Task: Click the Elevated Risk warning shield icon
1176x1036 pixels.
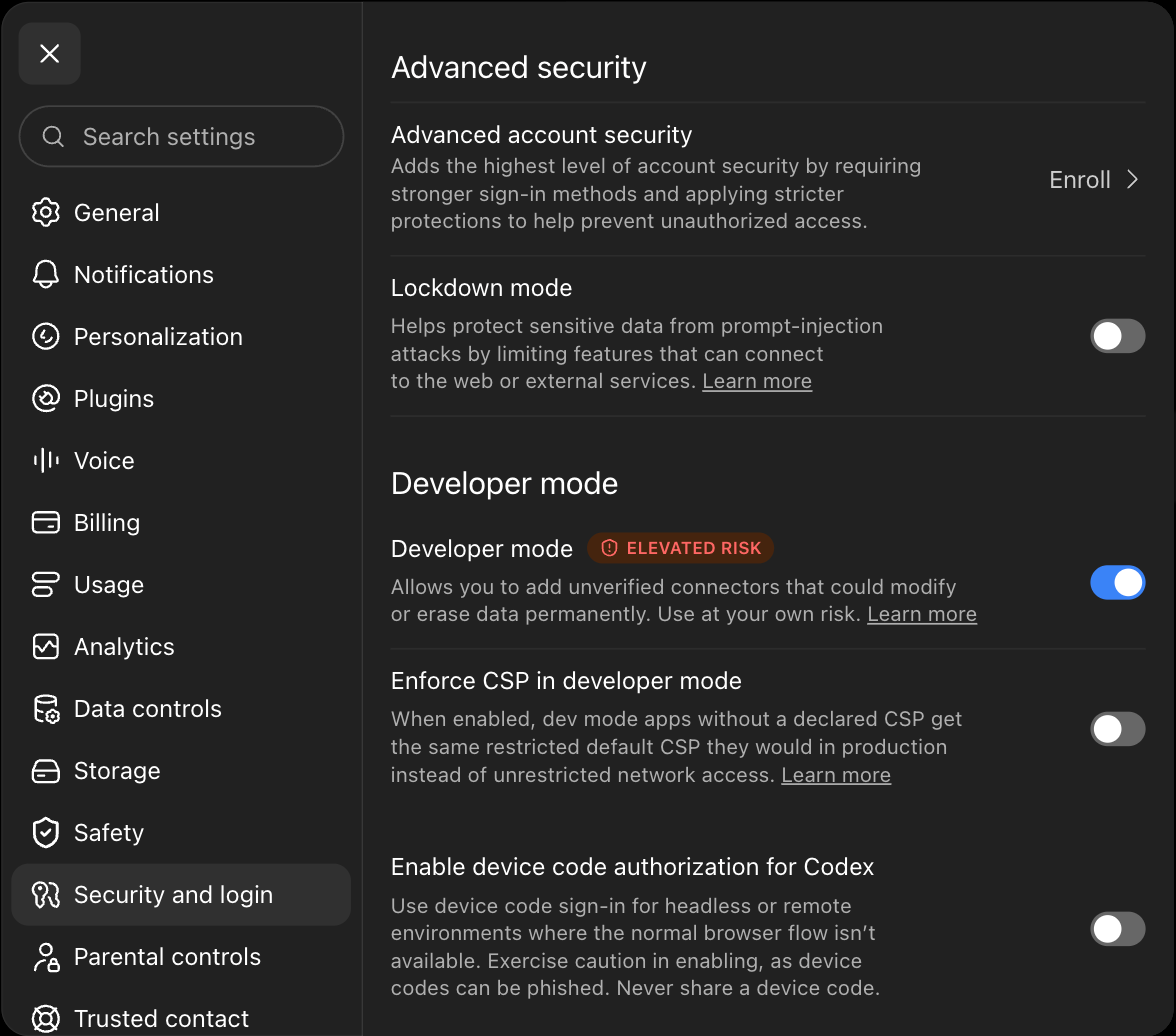Action: tap(610, 548)
